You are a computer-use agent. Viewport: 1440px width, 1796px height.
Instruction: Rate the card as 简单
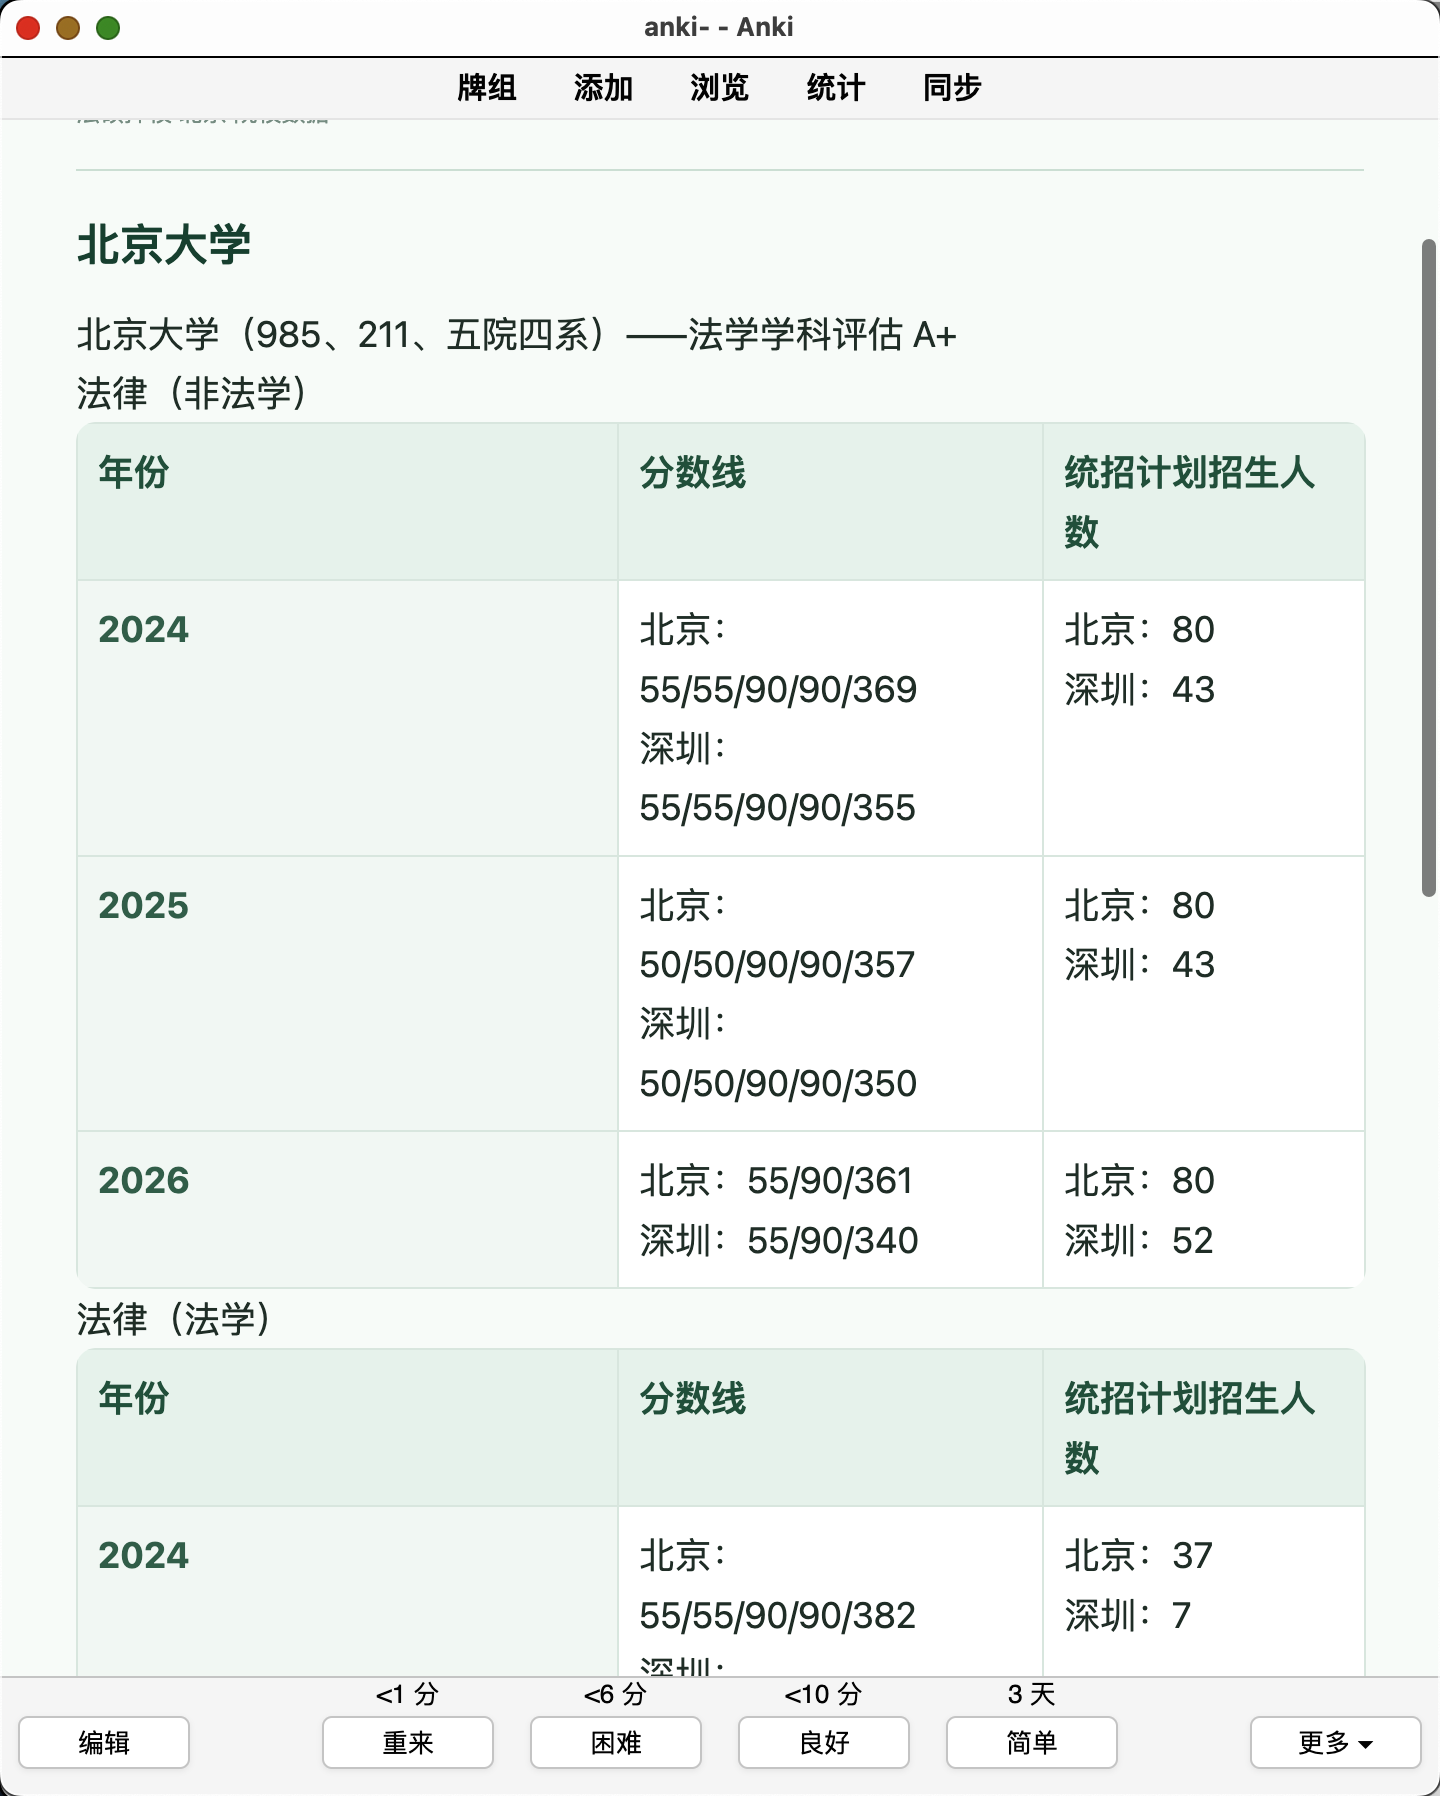tap(1032, 1742)
